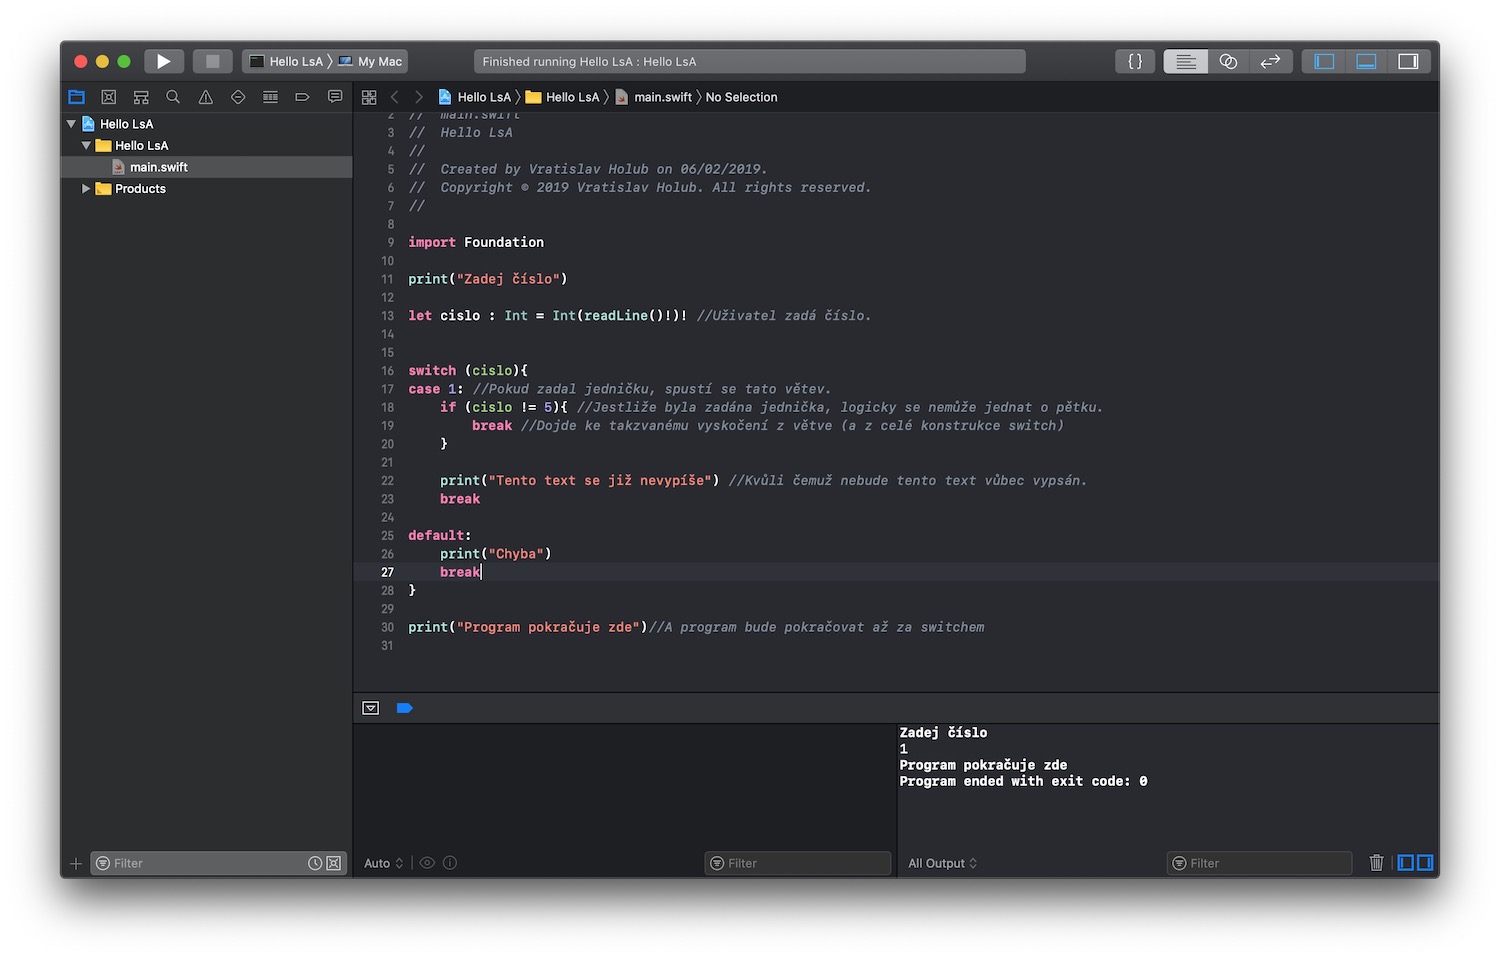Open the Debug navigator
Screen dimensions: 1500x958
click(270, 97)
